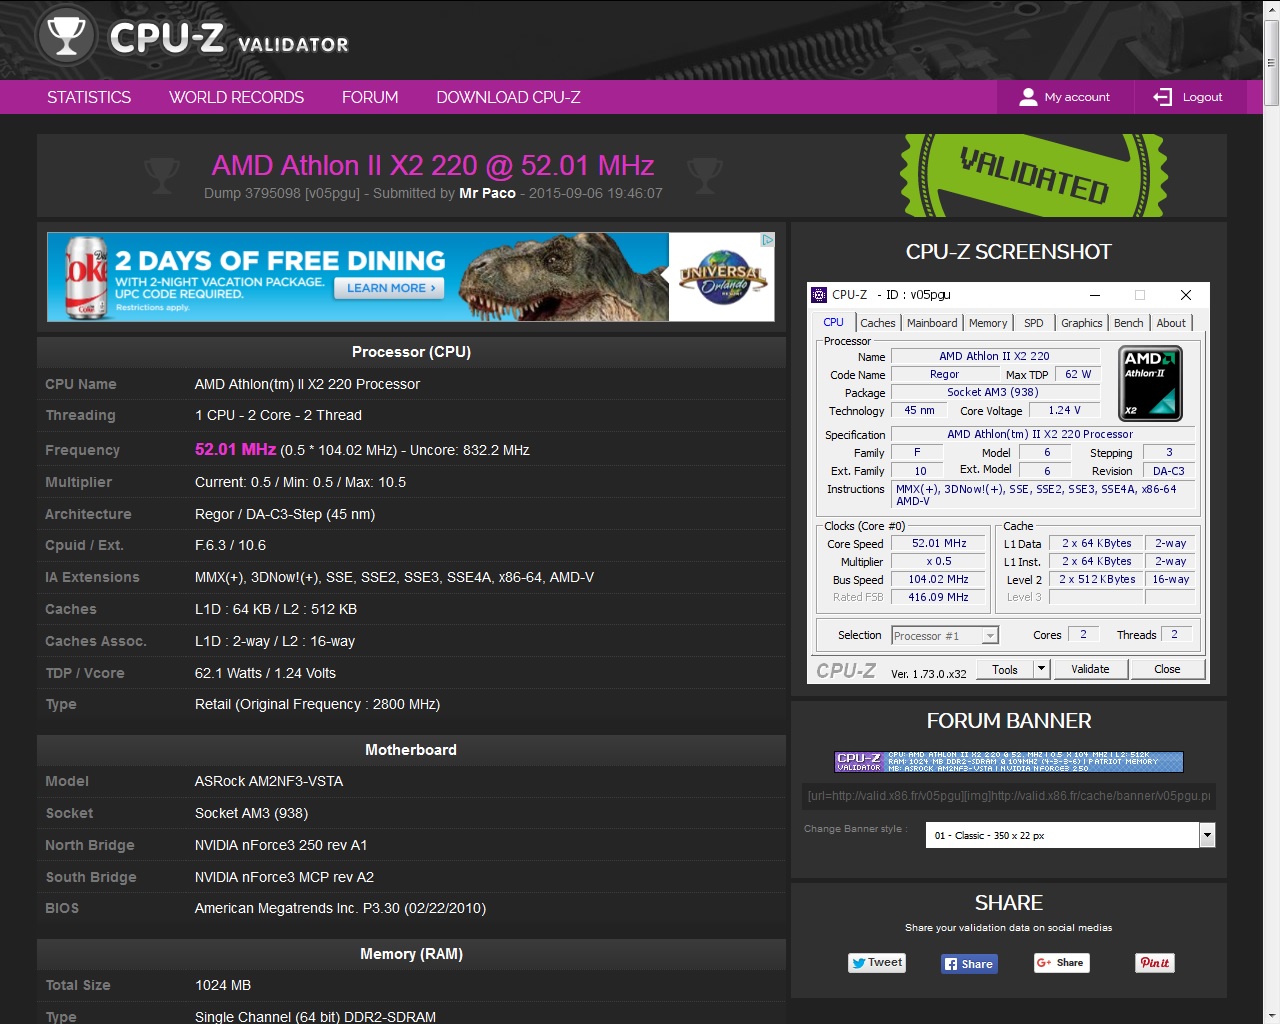1280x1024 pixels.
Task: Switch to the Caches tab in the CPU-Z screenshot
Action: [878, 323]
